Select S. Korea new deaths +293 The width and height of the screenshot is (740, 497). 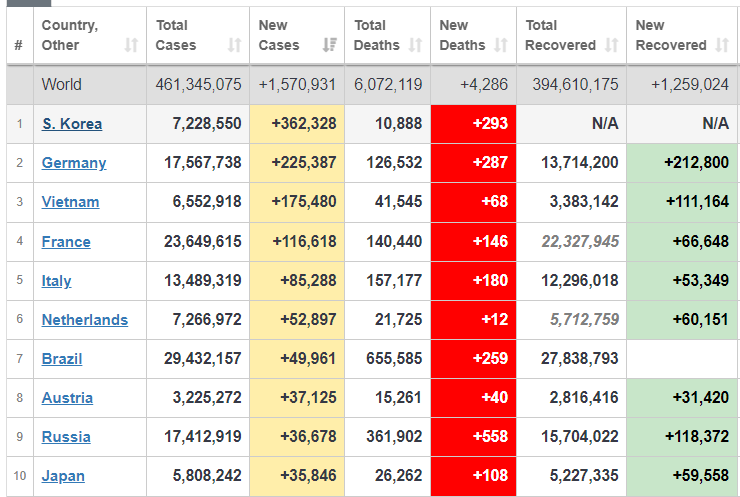(490, 124)
